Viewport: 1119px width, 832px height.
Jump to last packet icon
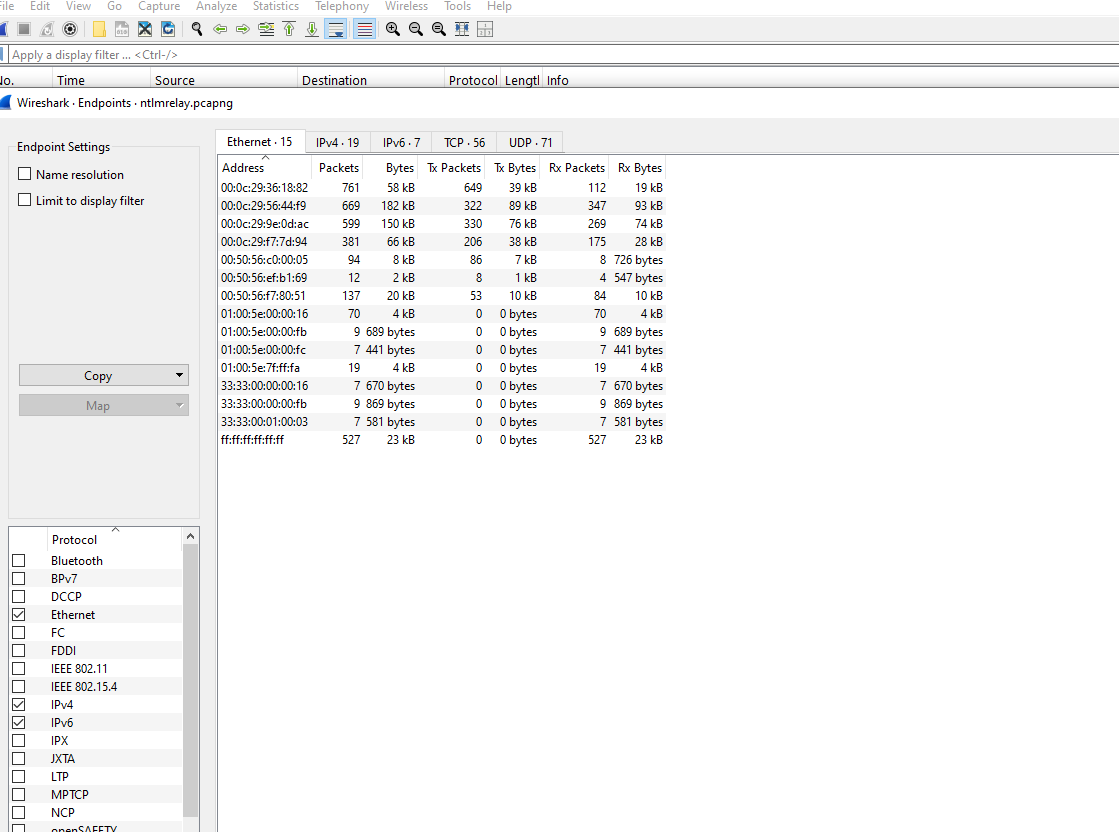click(x=312, y=29)
